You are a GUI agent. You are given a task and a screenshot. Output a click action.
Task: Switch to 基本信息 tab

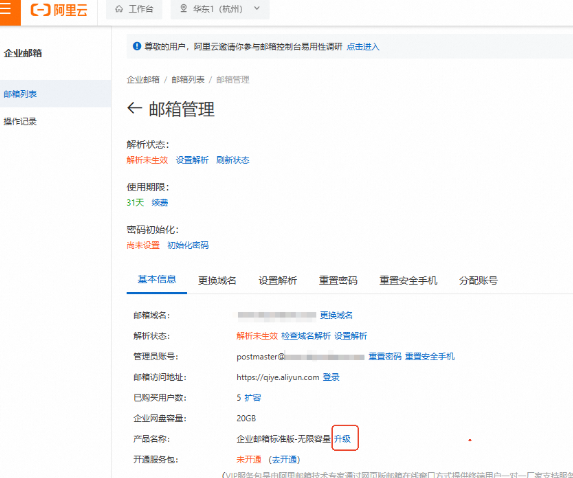point(157,280)
